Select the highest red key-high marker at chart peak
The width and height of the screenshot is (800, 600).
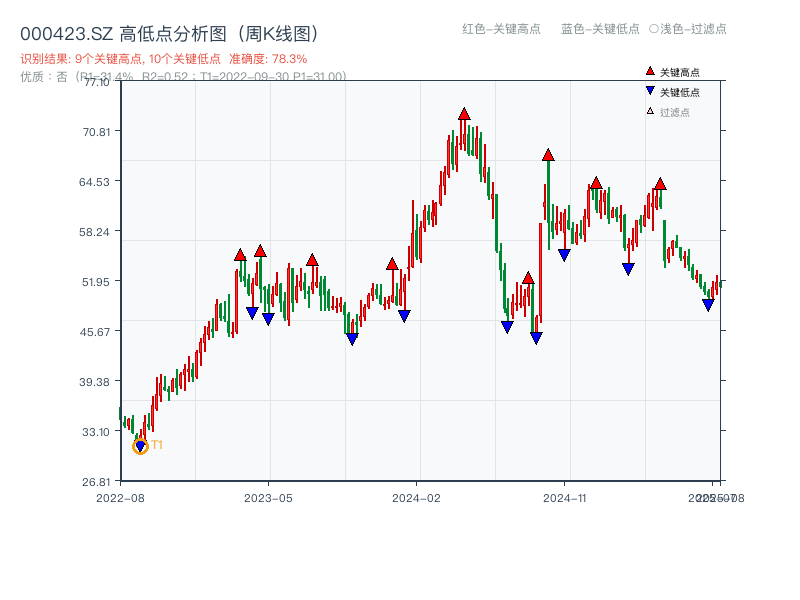coord(464,114)
